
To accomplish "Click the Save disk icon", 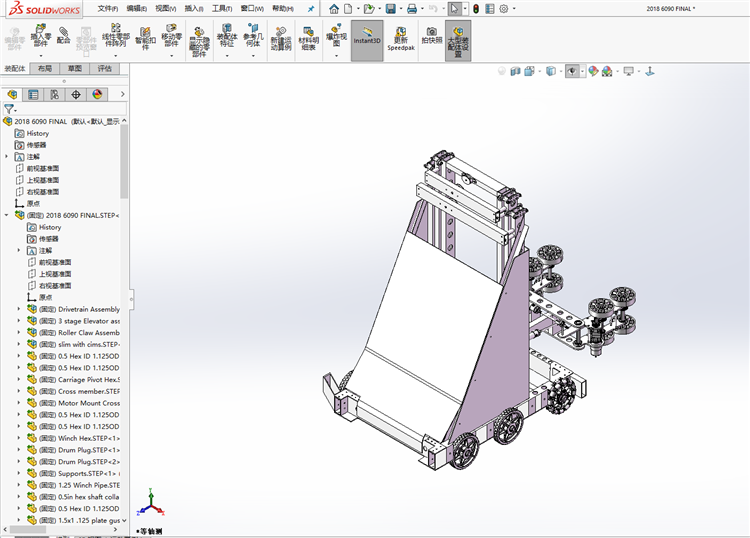I will (x=391, y=9).
